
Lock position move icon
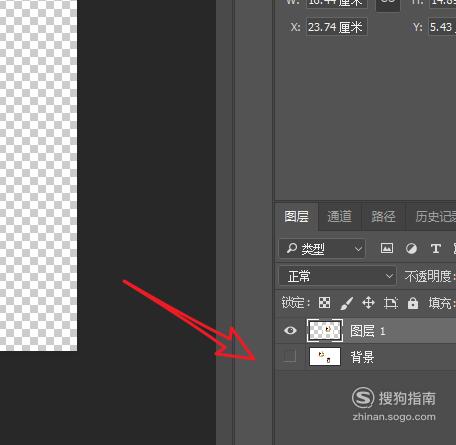[368, 303]
